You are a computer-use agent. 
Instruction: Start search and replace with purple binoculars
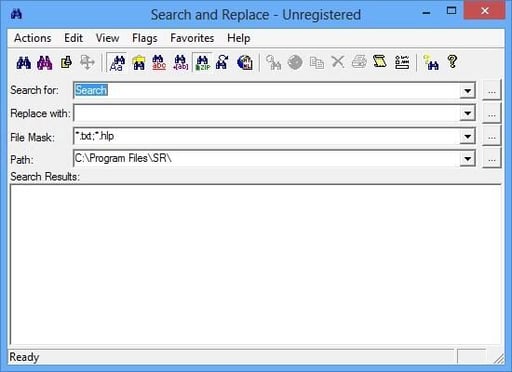(44, 62)
